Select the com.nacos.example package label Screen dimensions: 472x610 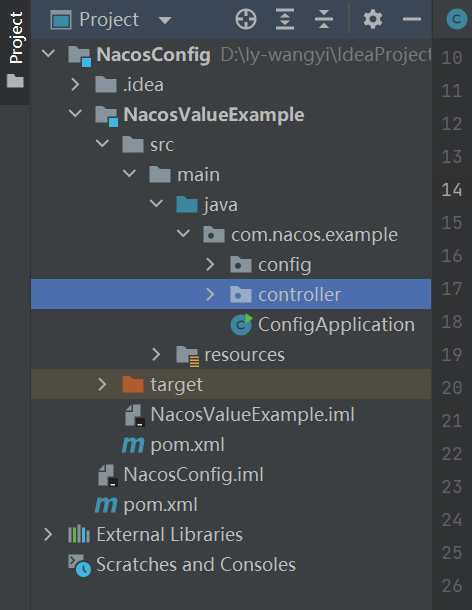pos(314,235)
